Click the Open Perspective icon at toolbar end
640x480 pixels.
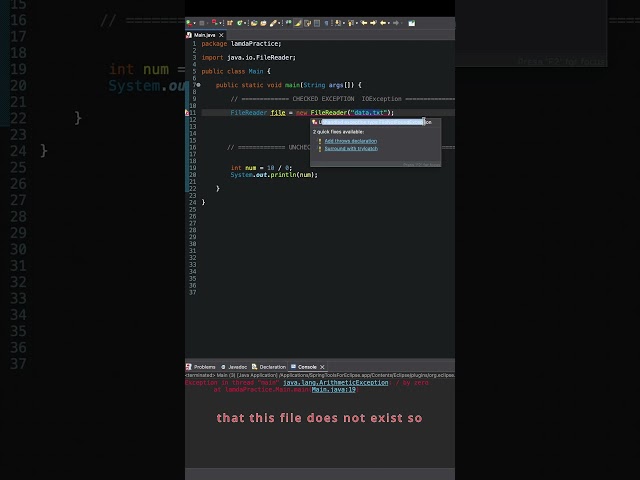coord(411,23)
